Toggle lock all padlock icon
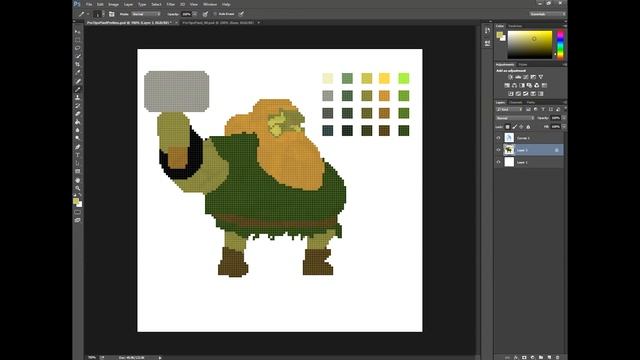The image size is (640, 360). (528, 127)
